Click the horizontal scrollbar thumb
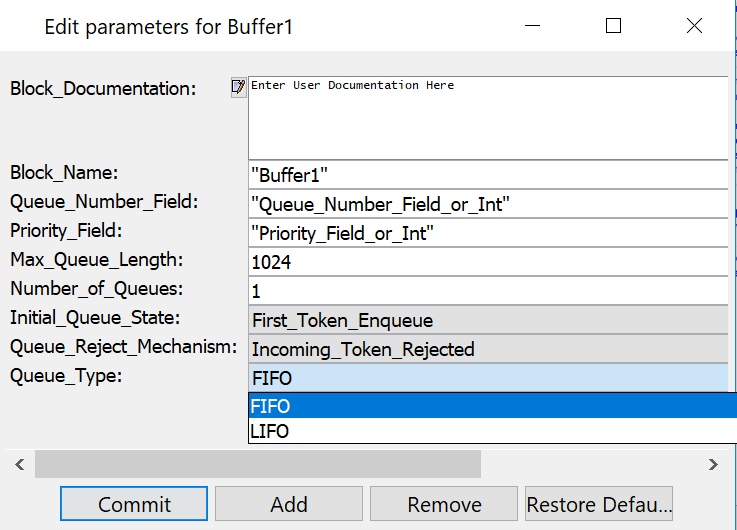Screen dimensions: 737x530 [x=257, y=464]
